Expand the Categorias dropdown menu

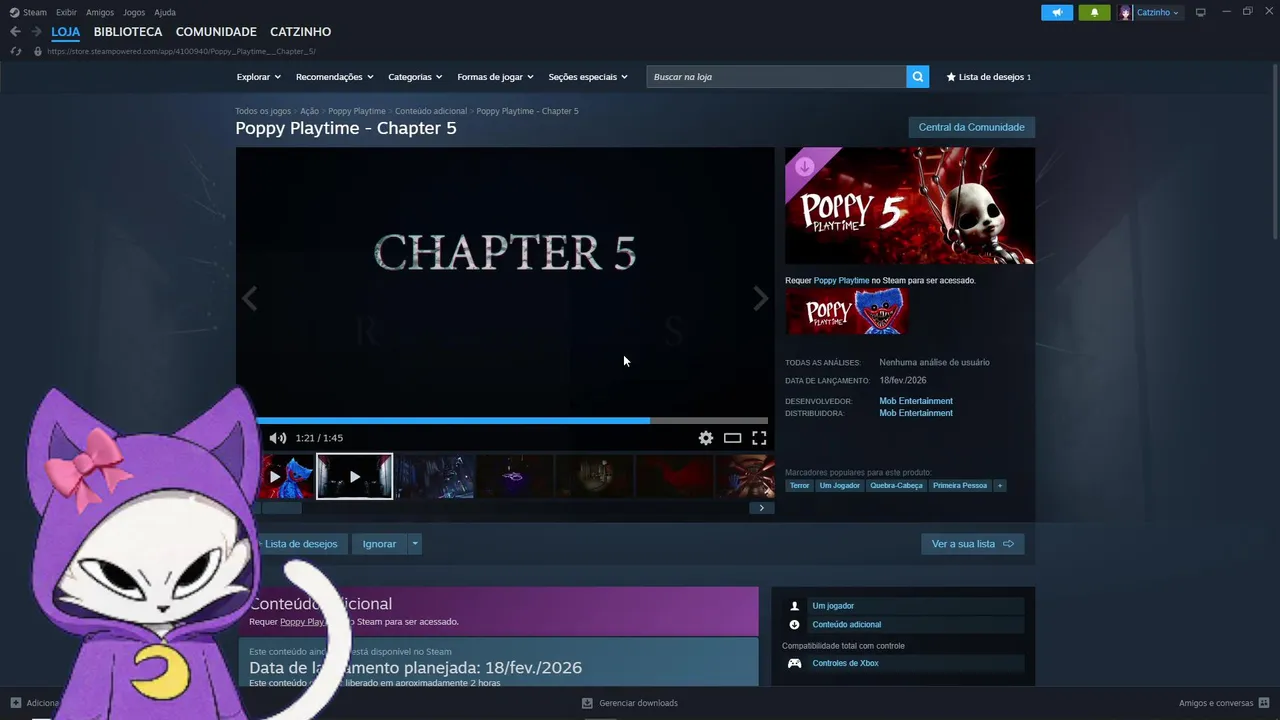pos(415,77)
